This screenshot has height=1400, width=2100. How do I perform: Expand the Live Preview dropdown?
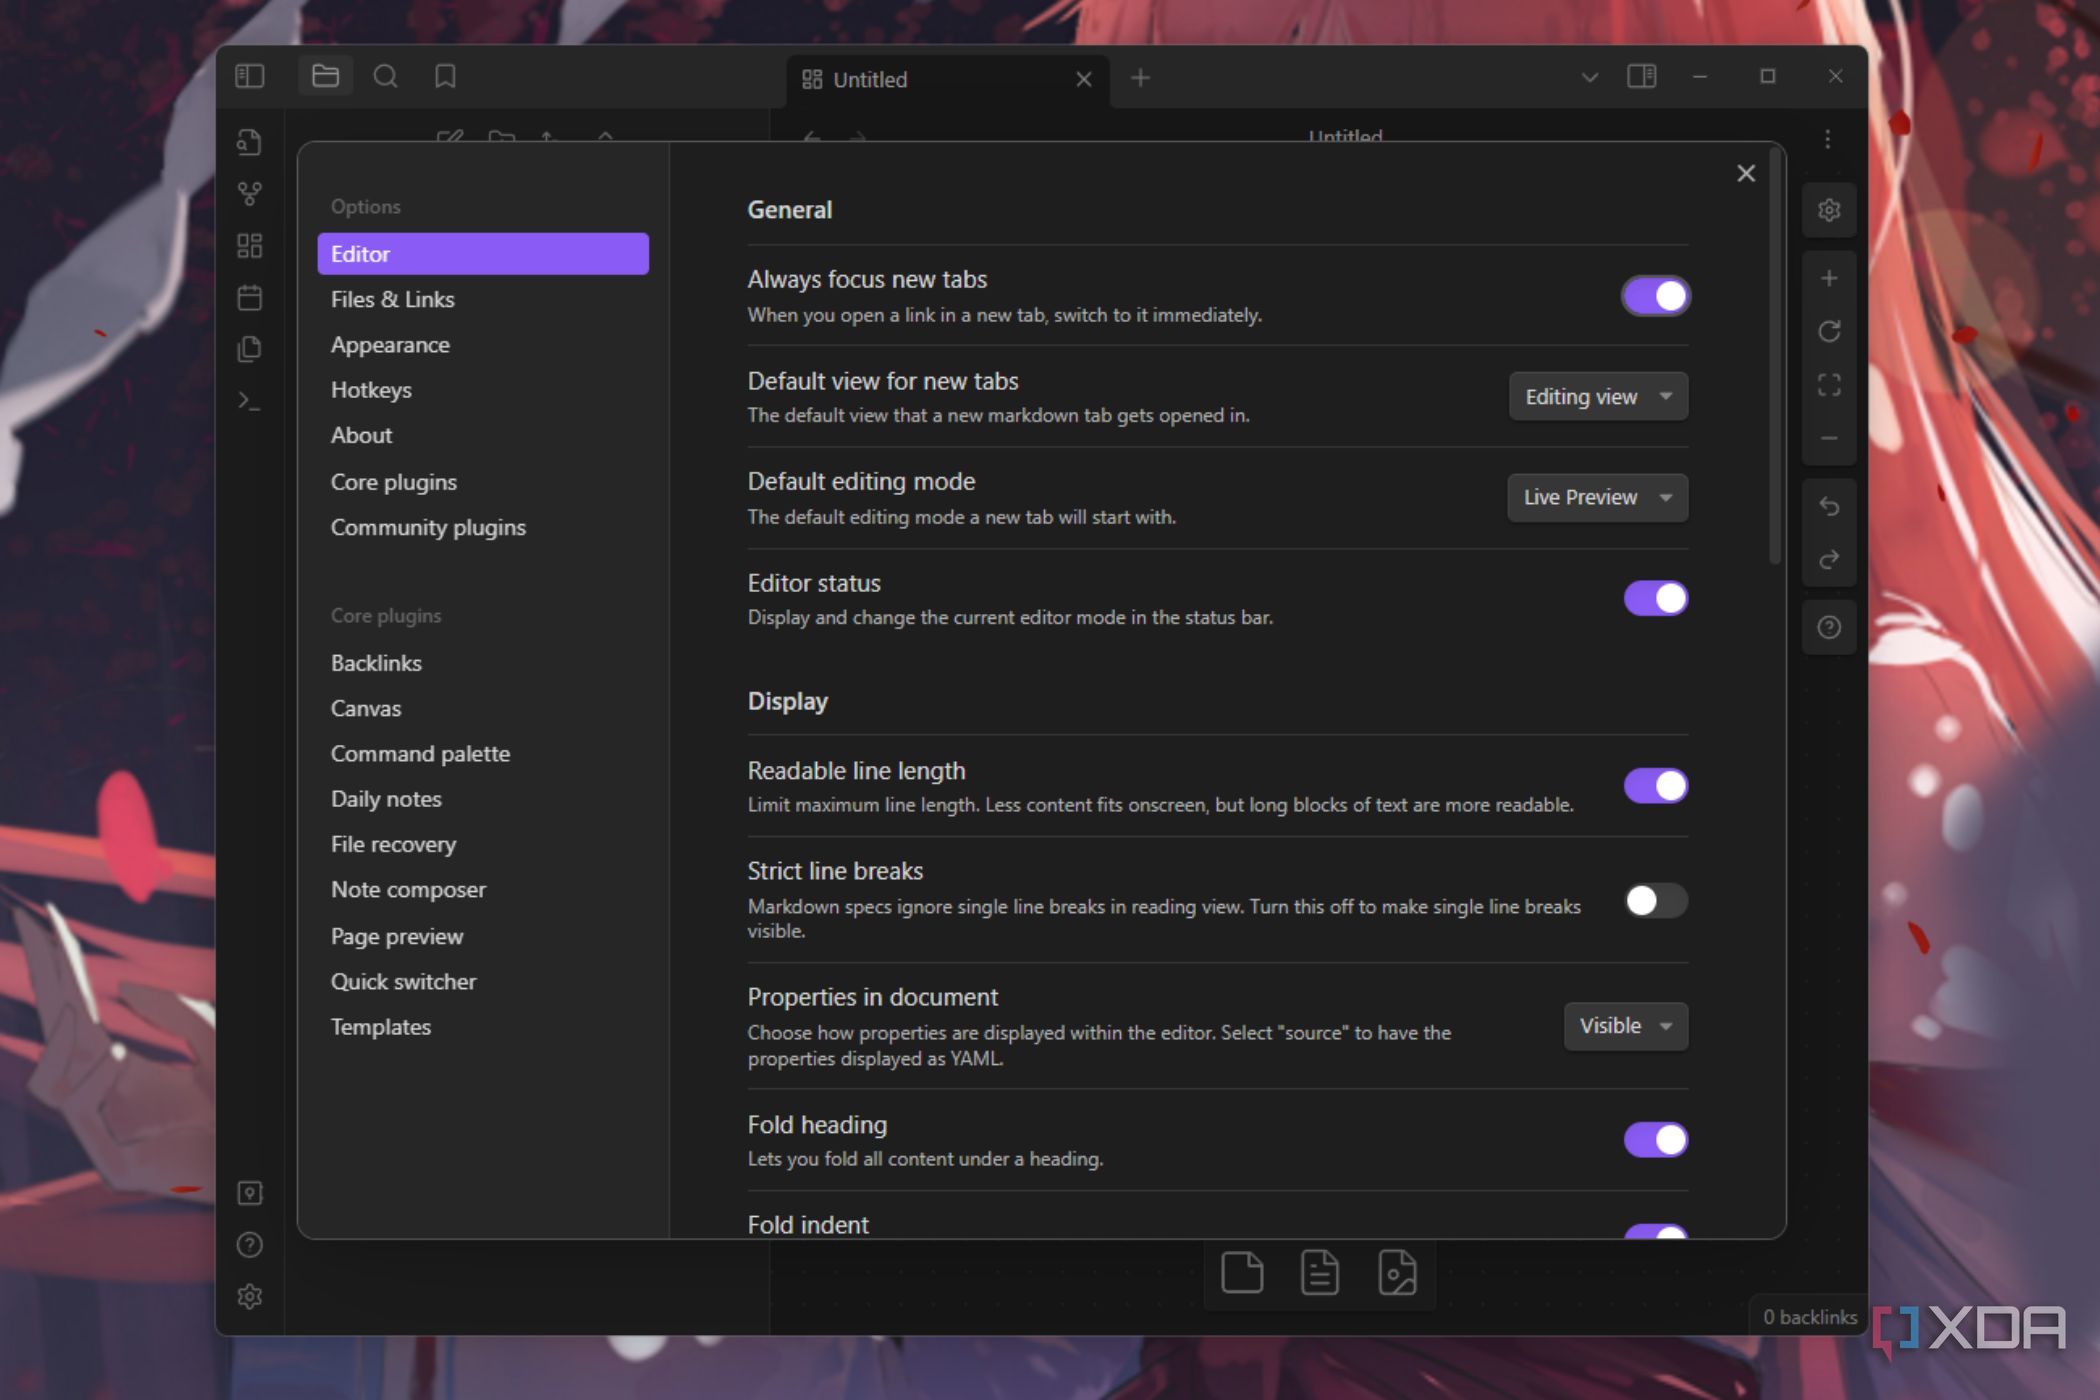(1597, 498)
